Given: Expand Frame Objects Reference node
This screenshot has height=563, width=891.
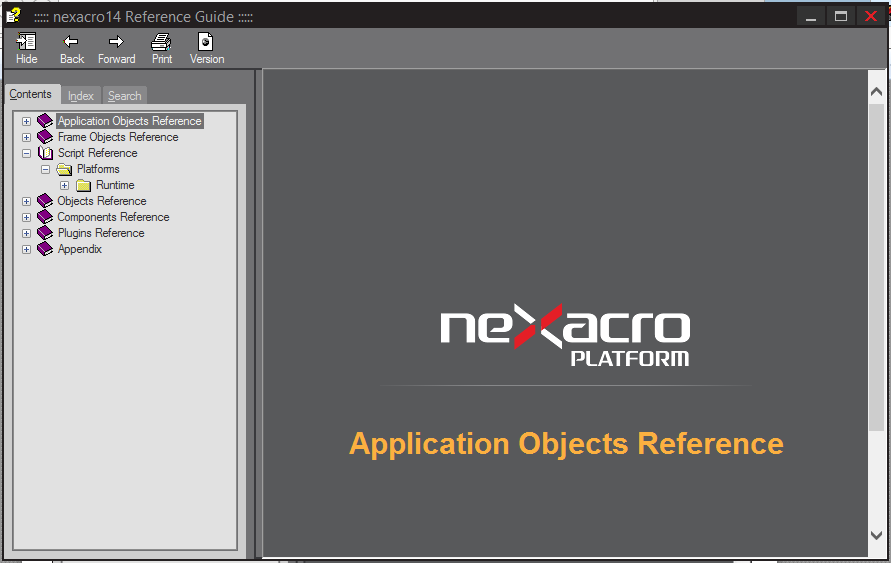Looking at the screenshot, I should click(26, 137).
